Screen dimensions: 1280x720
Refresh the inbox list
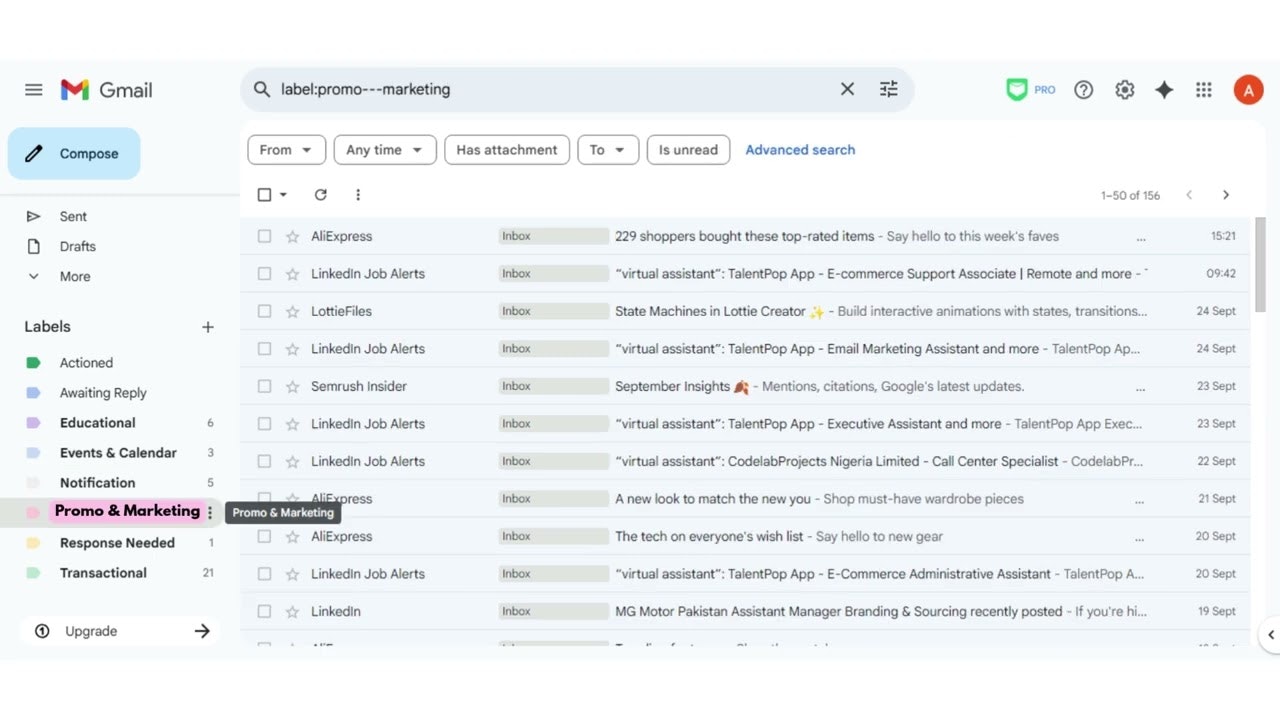(x=320, y=194)
